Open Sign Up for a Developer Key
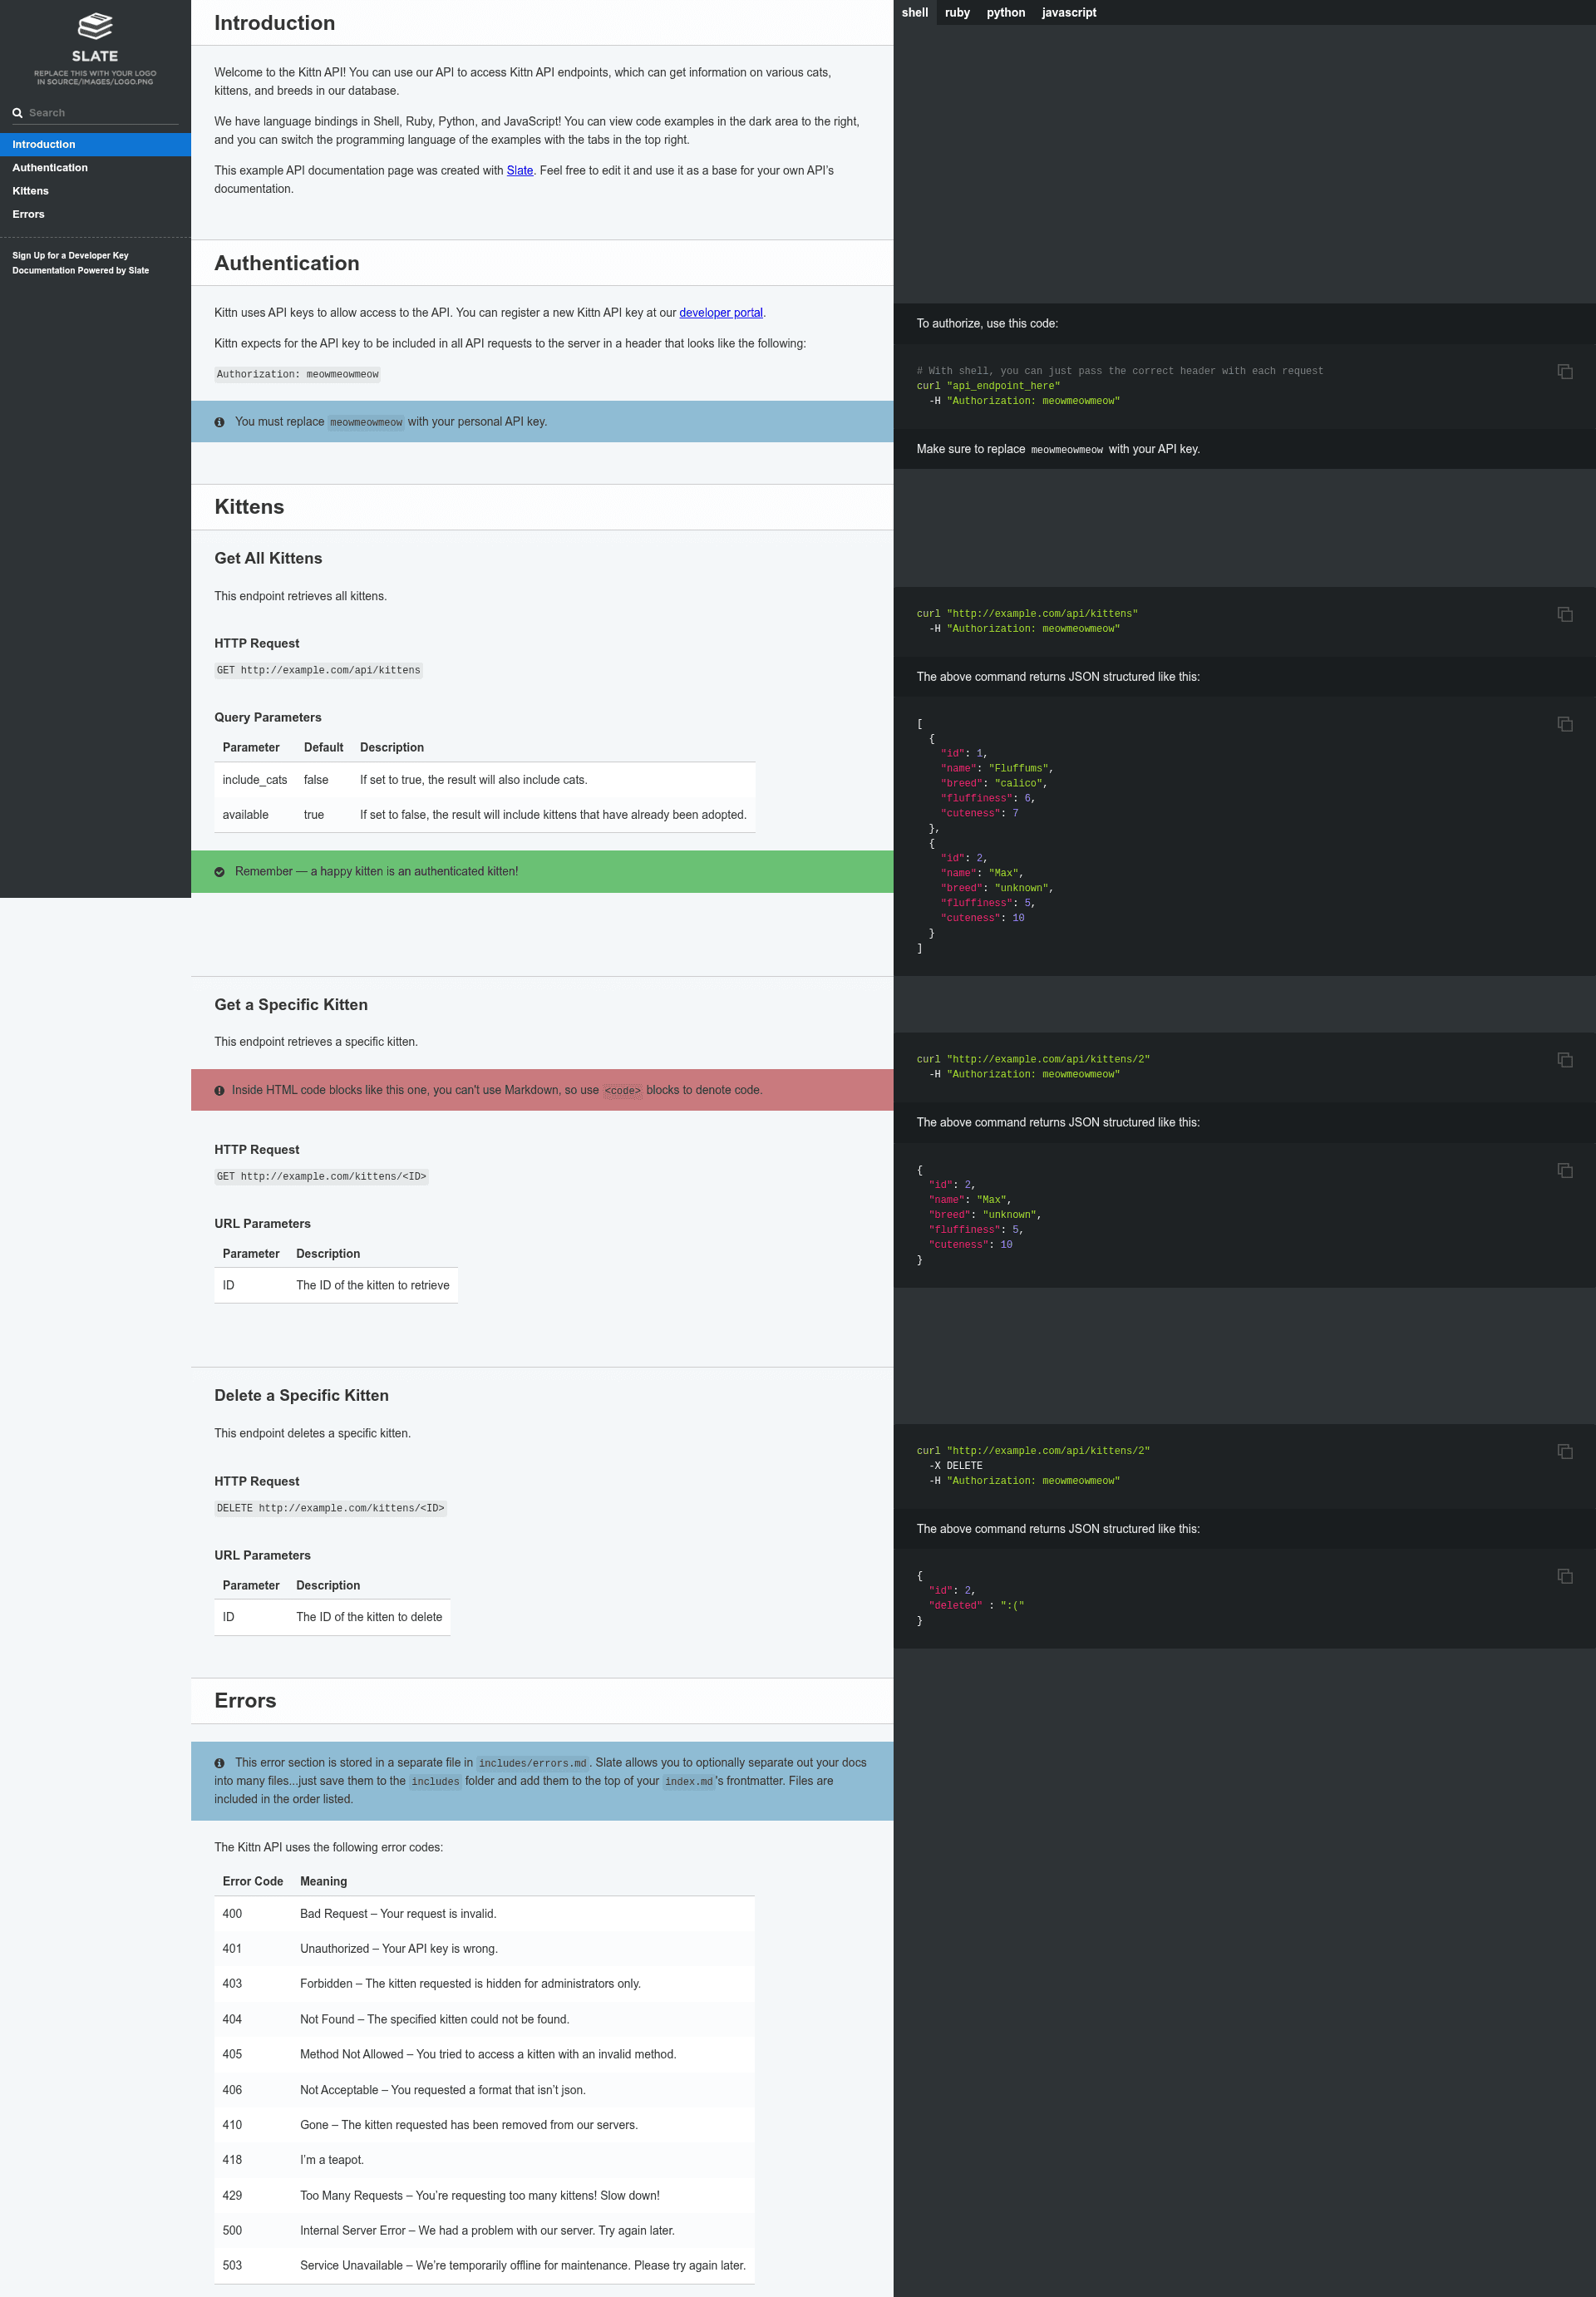Image resolution: width=1596 pixels, height=2297 pixels. tap(70, 255)
